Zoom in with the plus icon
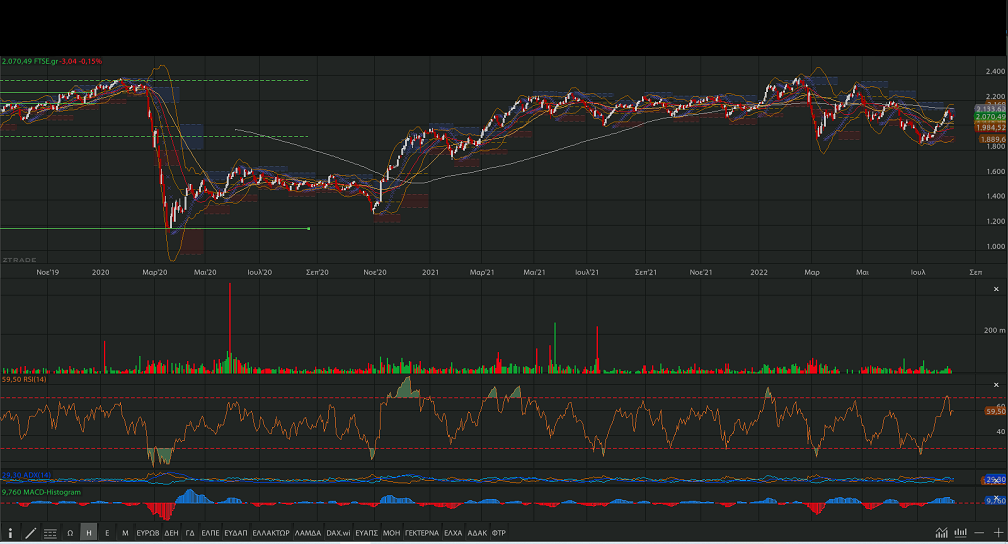 pos(998,533)
